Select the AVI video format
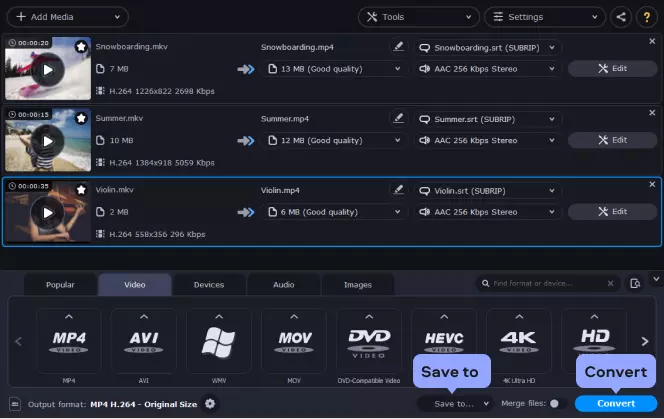The image size is (664, 419). [144, 341]
